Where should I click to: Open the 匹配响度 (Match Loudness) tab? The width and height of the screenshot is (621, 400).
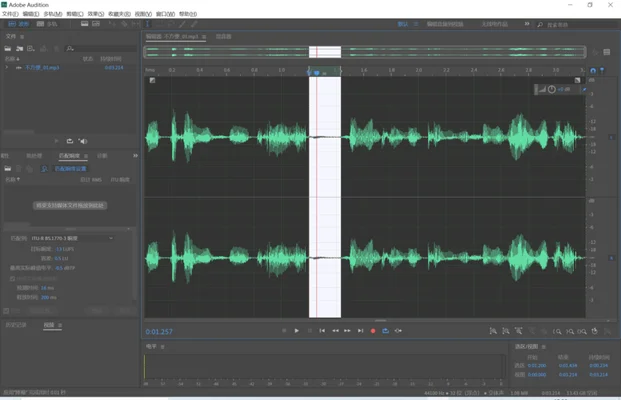pyautogui.click(x=70, y=156)
